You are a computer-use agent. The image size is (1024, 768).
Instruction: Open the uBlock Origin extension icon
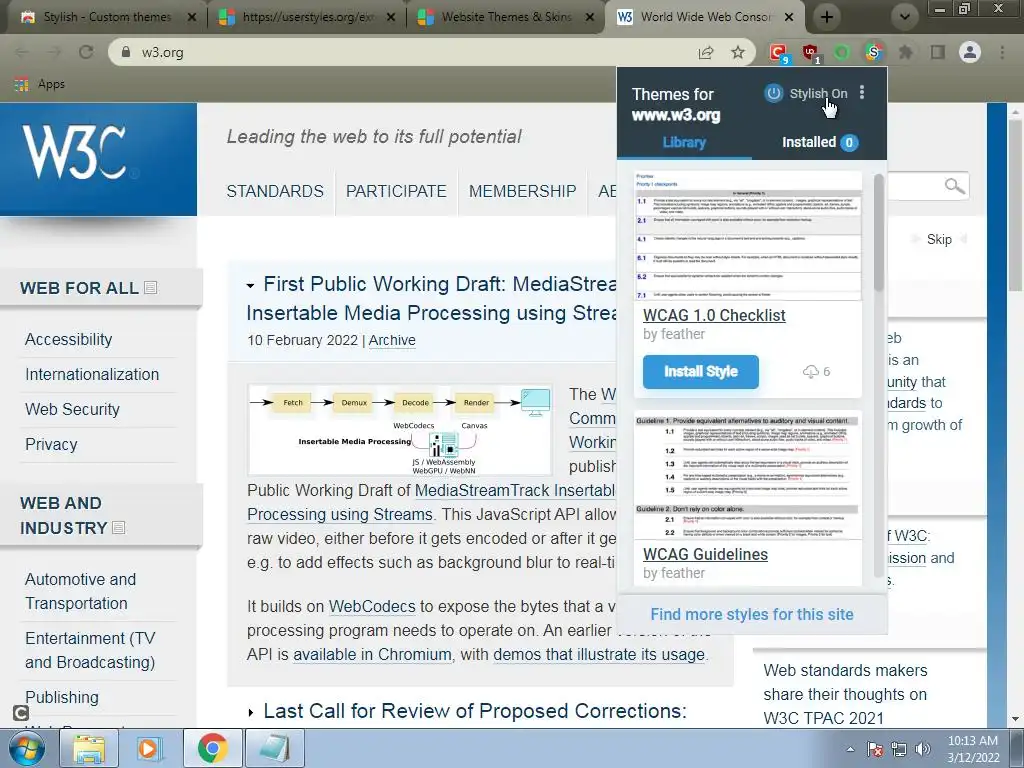(x=810, y=52)
